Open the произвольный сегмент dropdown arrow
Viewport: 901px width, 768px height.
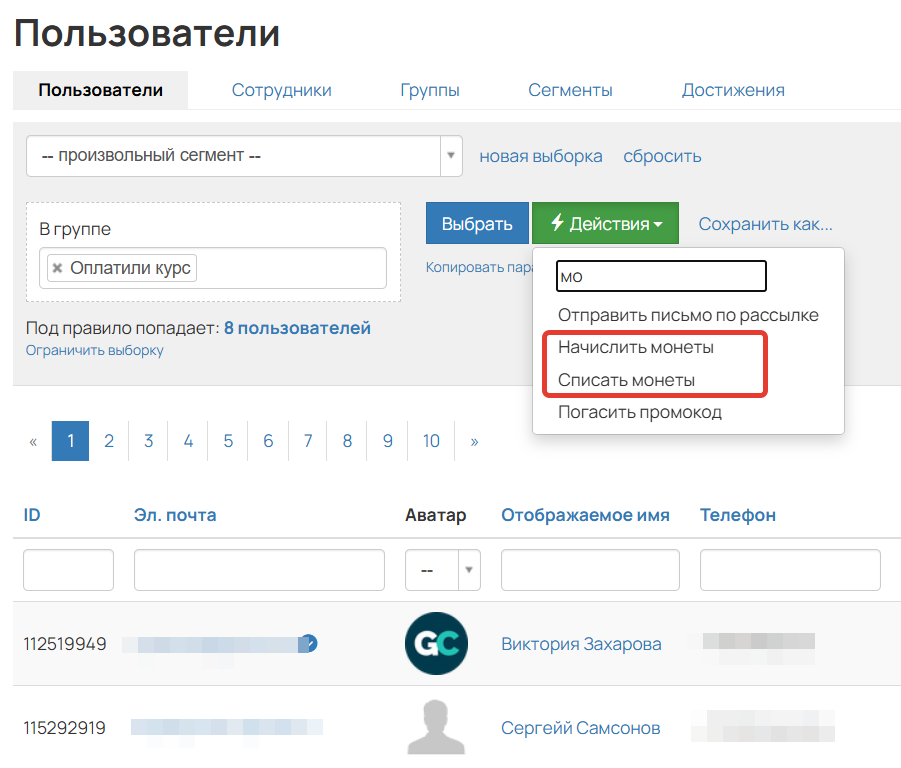[451, 156]
